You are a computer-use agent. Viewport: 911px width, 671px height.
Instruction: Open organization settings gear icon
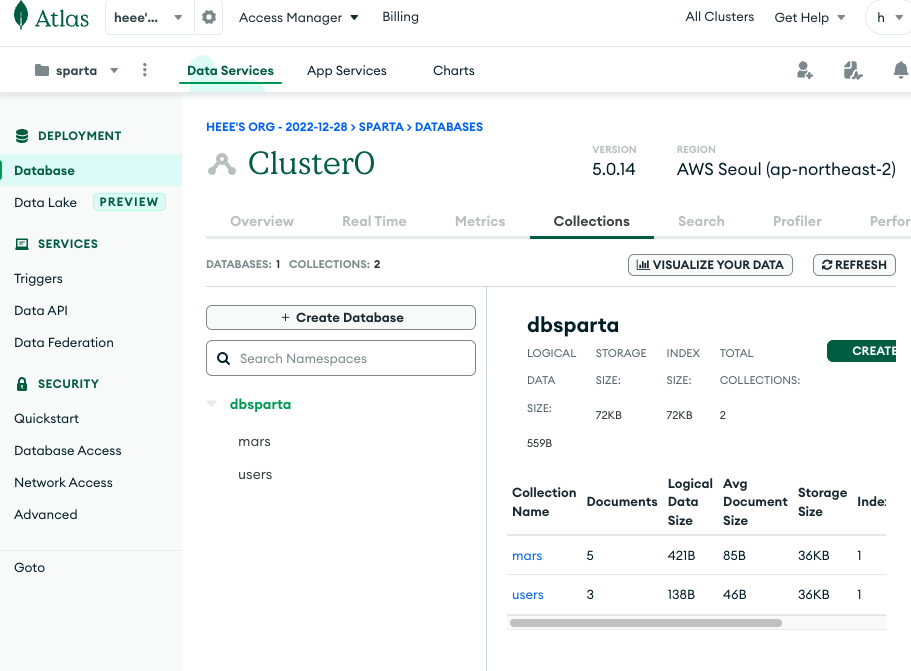[209, 17]
